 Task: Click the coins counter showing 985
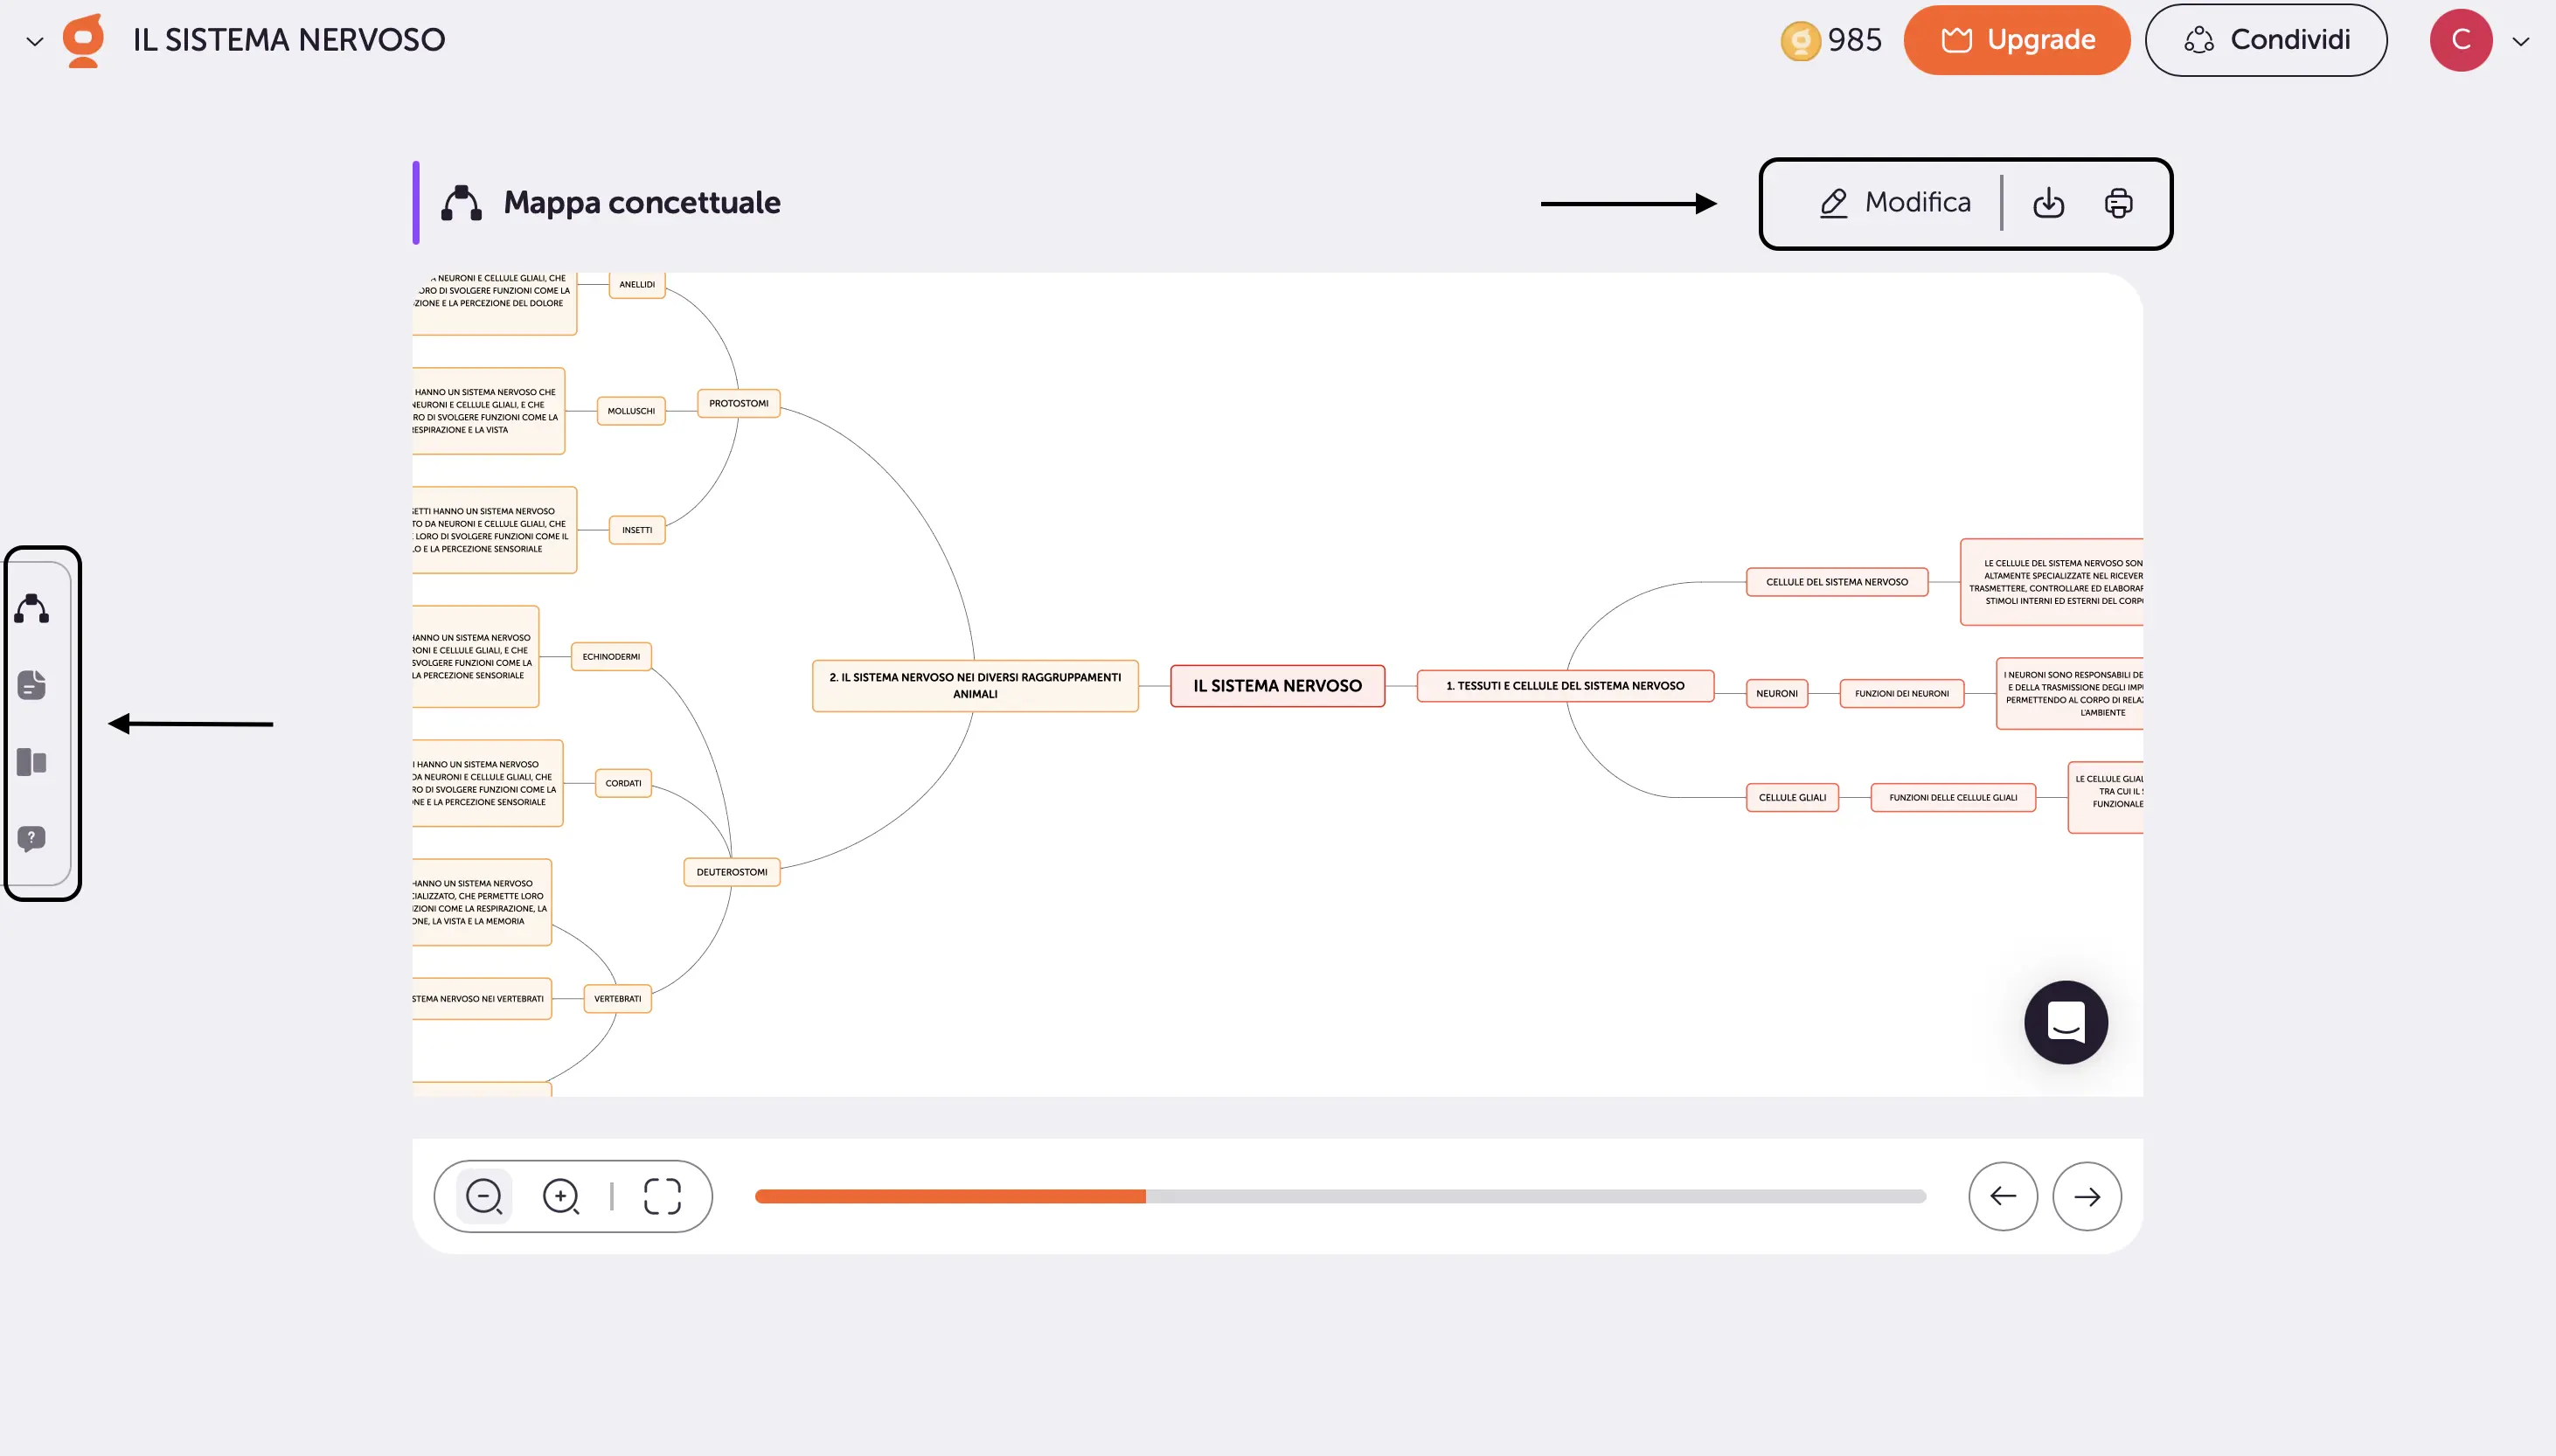(1835, 40)
